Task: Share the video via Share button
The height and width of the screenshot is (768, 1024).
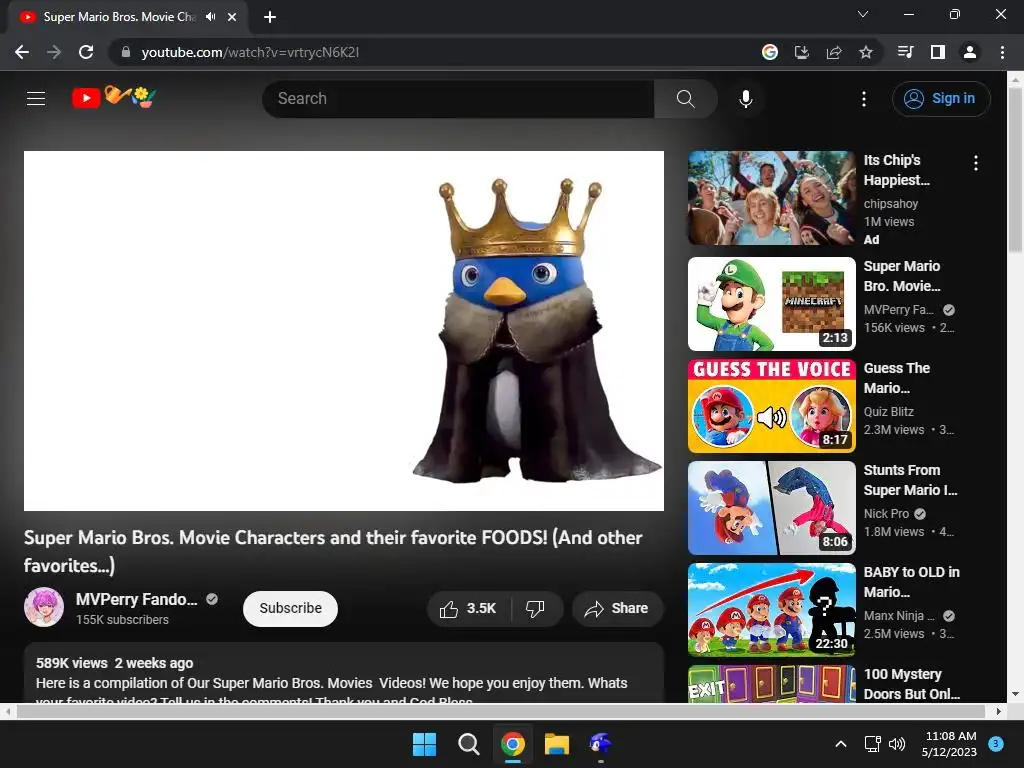Action: click(x=616, y=609)
